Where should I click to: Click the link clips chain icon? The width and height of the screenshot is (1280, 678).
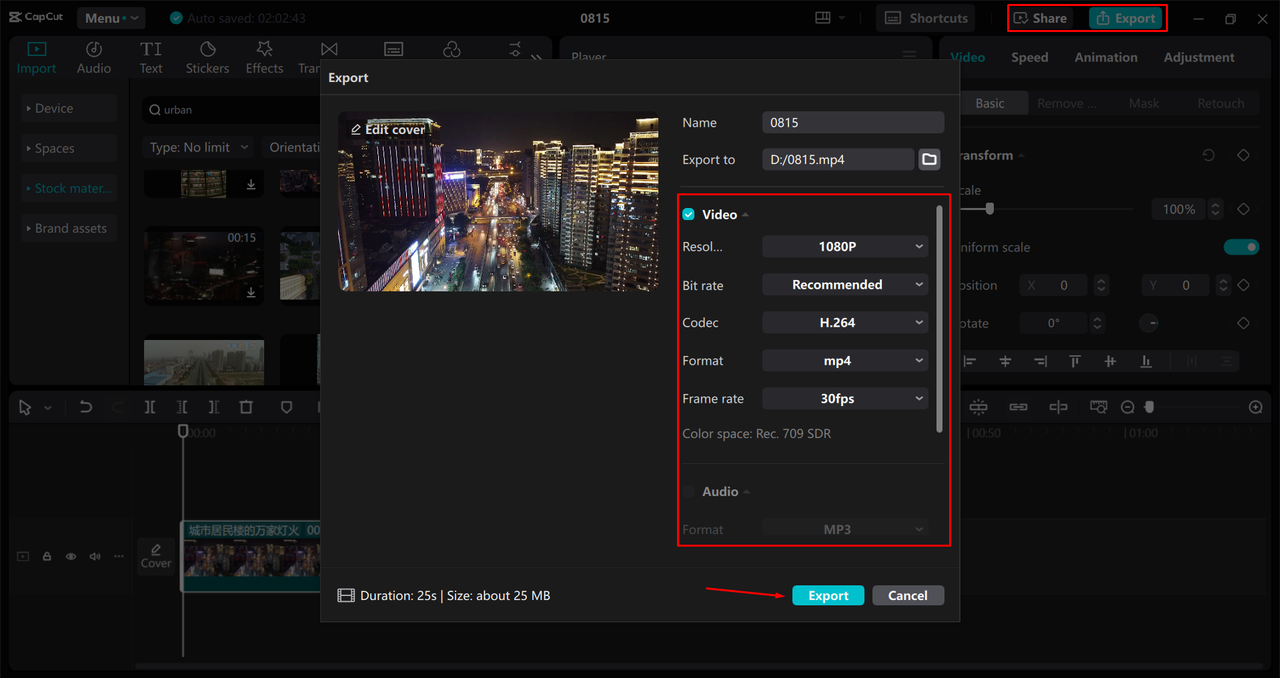pos(1018,407)
